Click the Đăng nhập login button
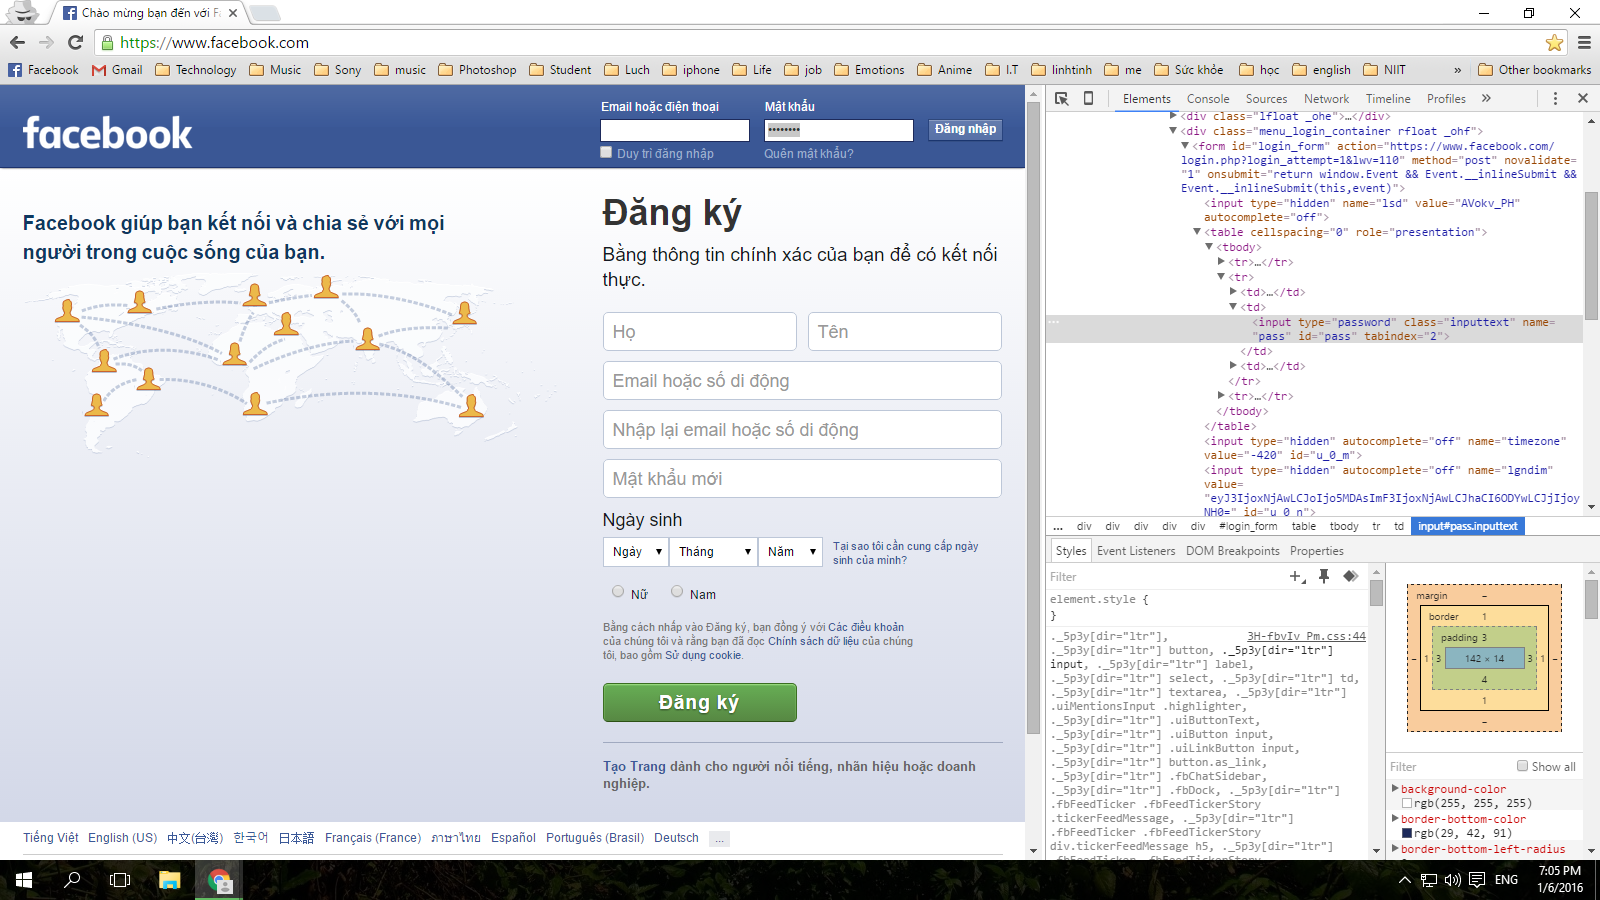 [x=965, y=129]
